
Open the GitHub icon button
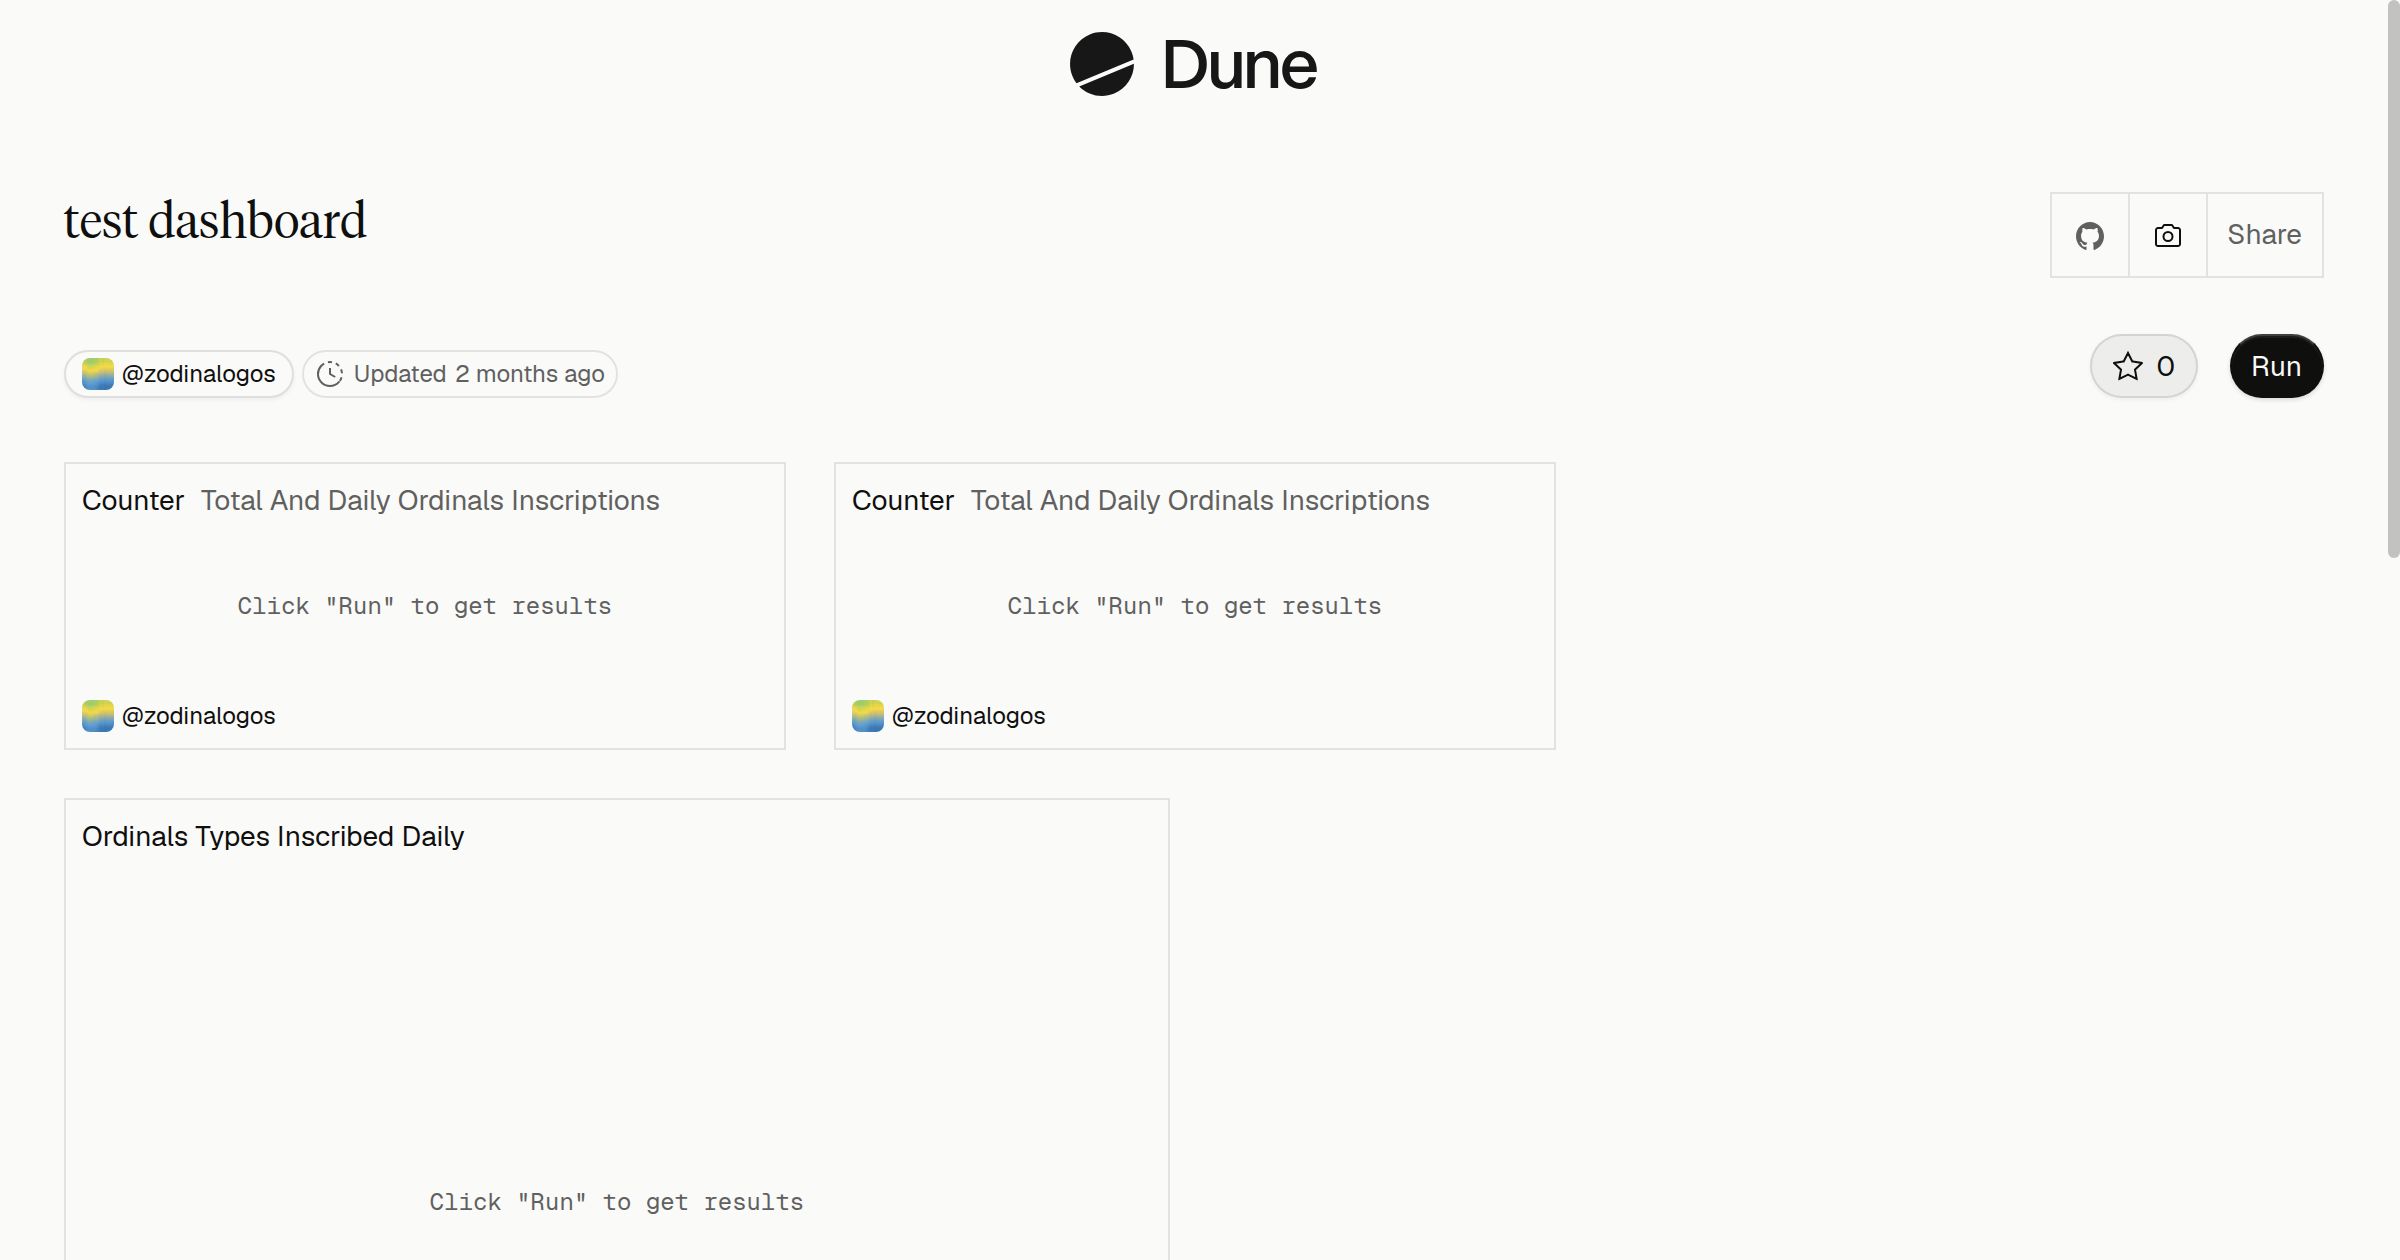click(2089, 235)
